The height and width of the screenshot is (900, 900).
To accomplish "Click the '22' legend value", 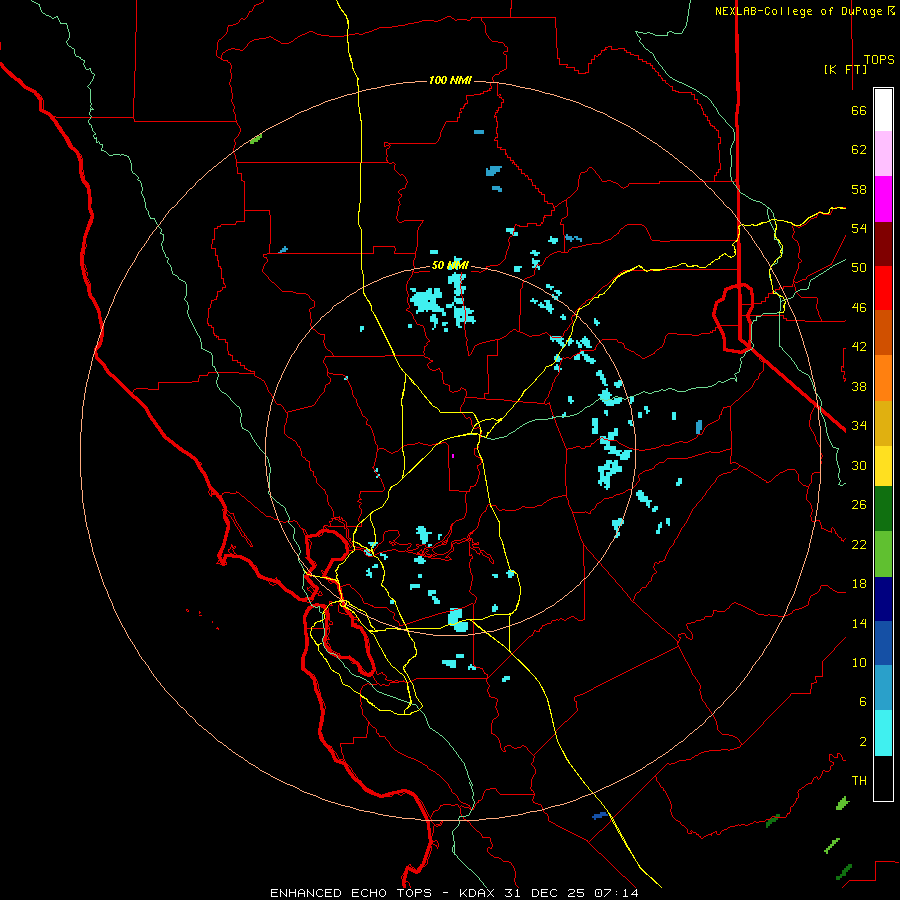I will (859, 544).
